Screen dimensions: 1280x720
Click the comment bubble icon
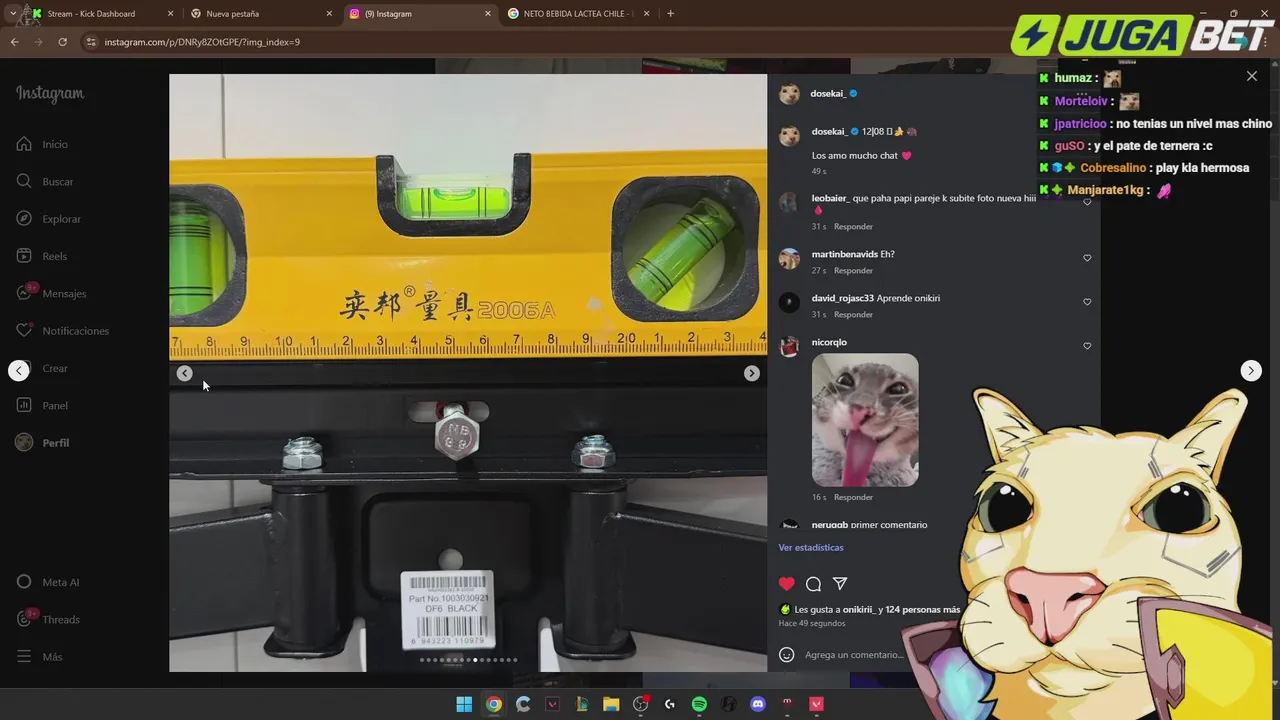click(813, 584)
